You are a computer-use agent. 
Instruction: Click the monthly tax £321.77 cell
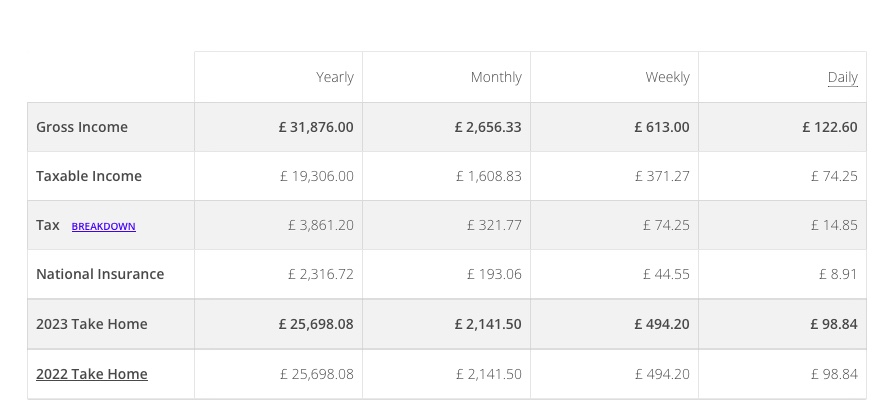(x=494, y=225)
